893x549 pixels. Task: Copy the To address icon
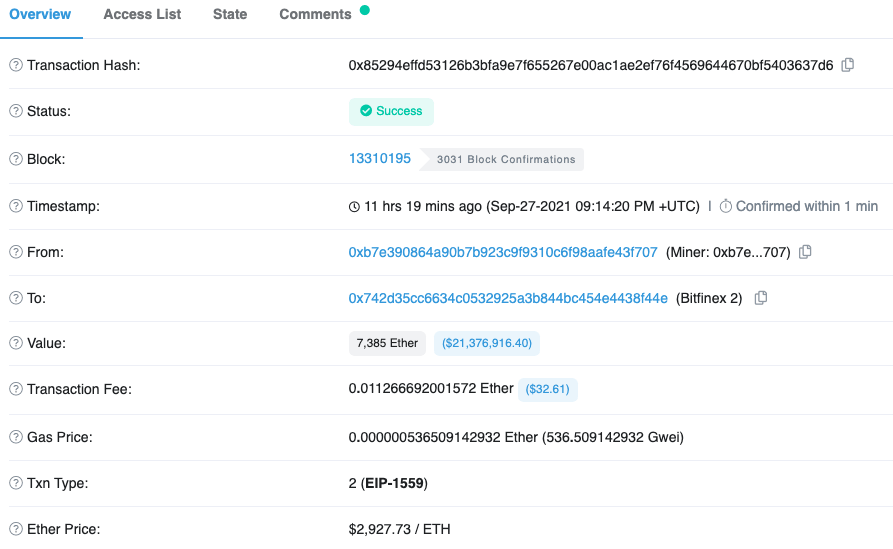pos(761,298)
